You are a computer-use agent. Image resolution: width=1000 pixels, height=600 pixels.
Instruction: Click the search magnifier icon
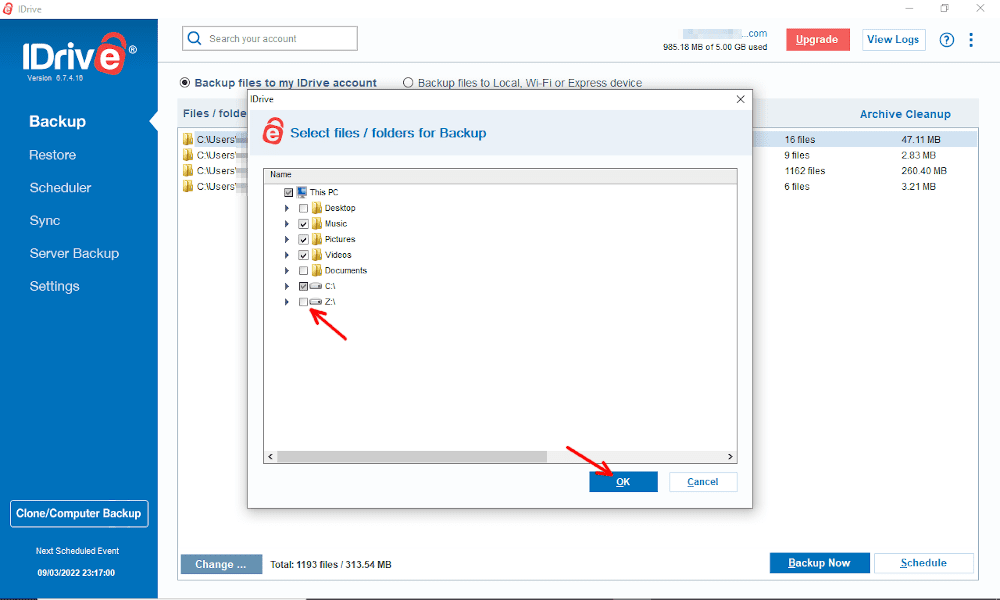(195, 38)
